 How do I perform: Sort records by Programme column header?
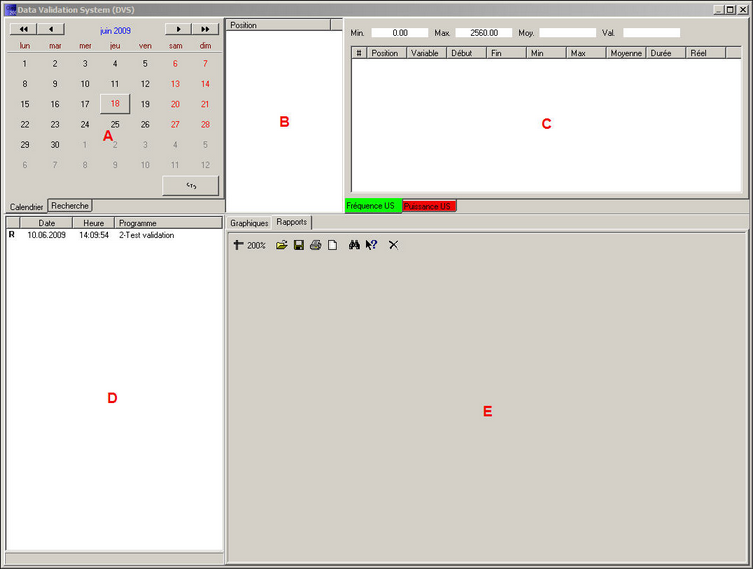tap(169, 223)
